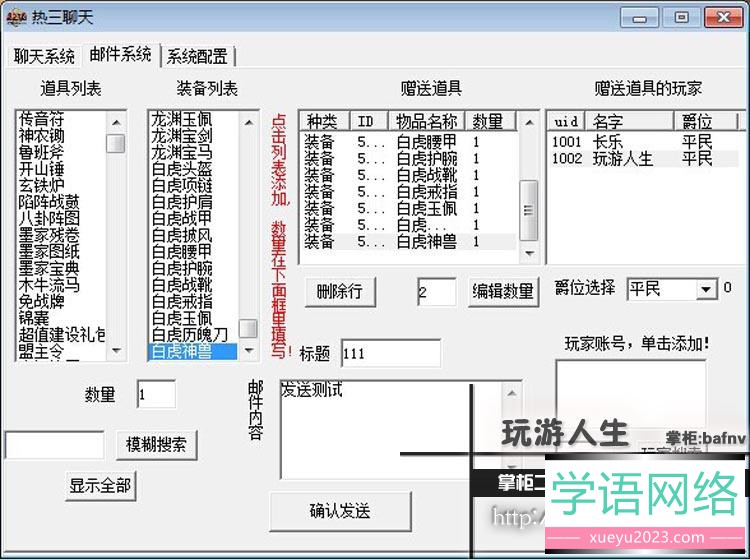The image size is (750, 559).
Task: Click the item list scrollbar down arrow
Action: (117, 353)
